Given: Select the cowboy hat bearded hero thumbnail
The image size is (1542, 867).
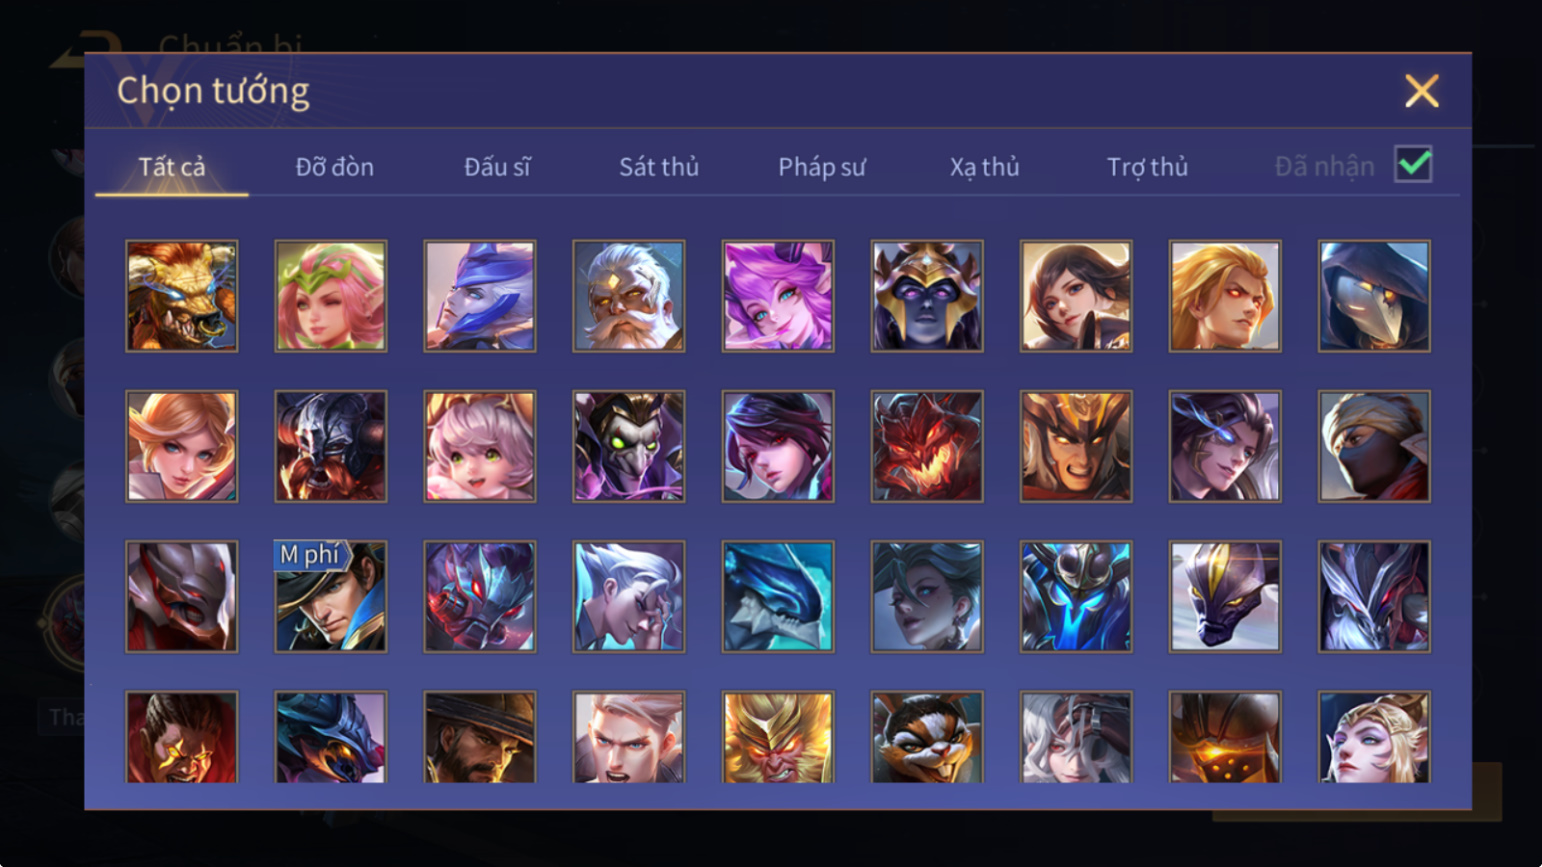Looking at the screenshot, I should click(480, 737).
